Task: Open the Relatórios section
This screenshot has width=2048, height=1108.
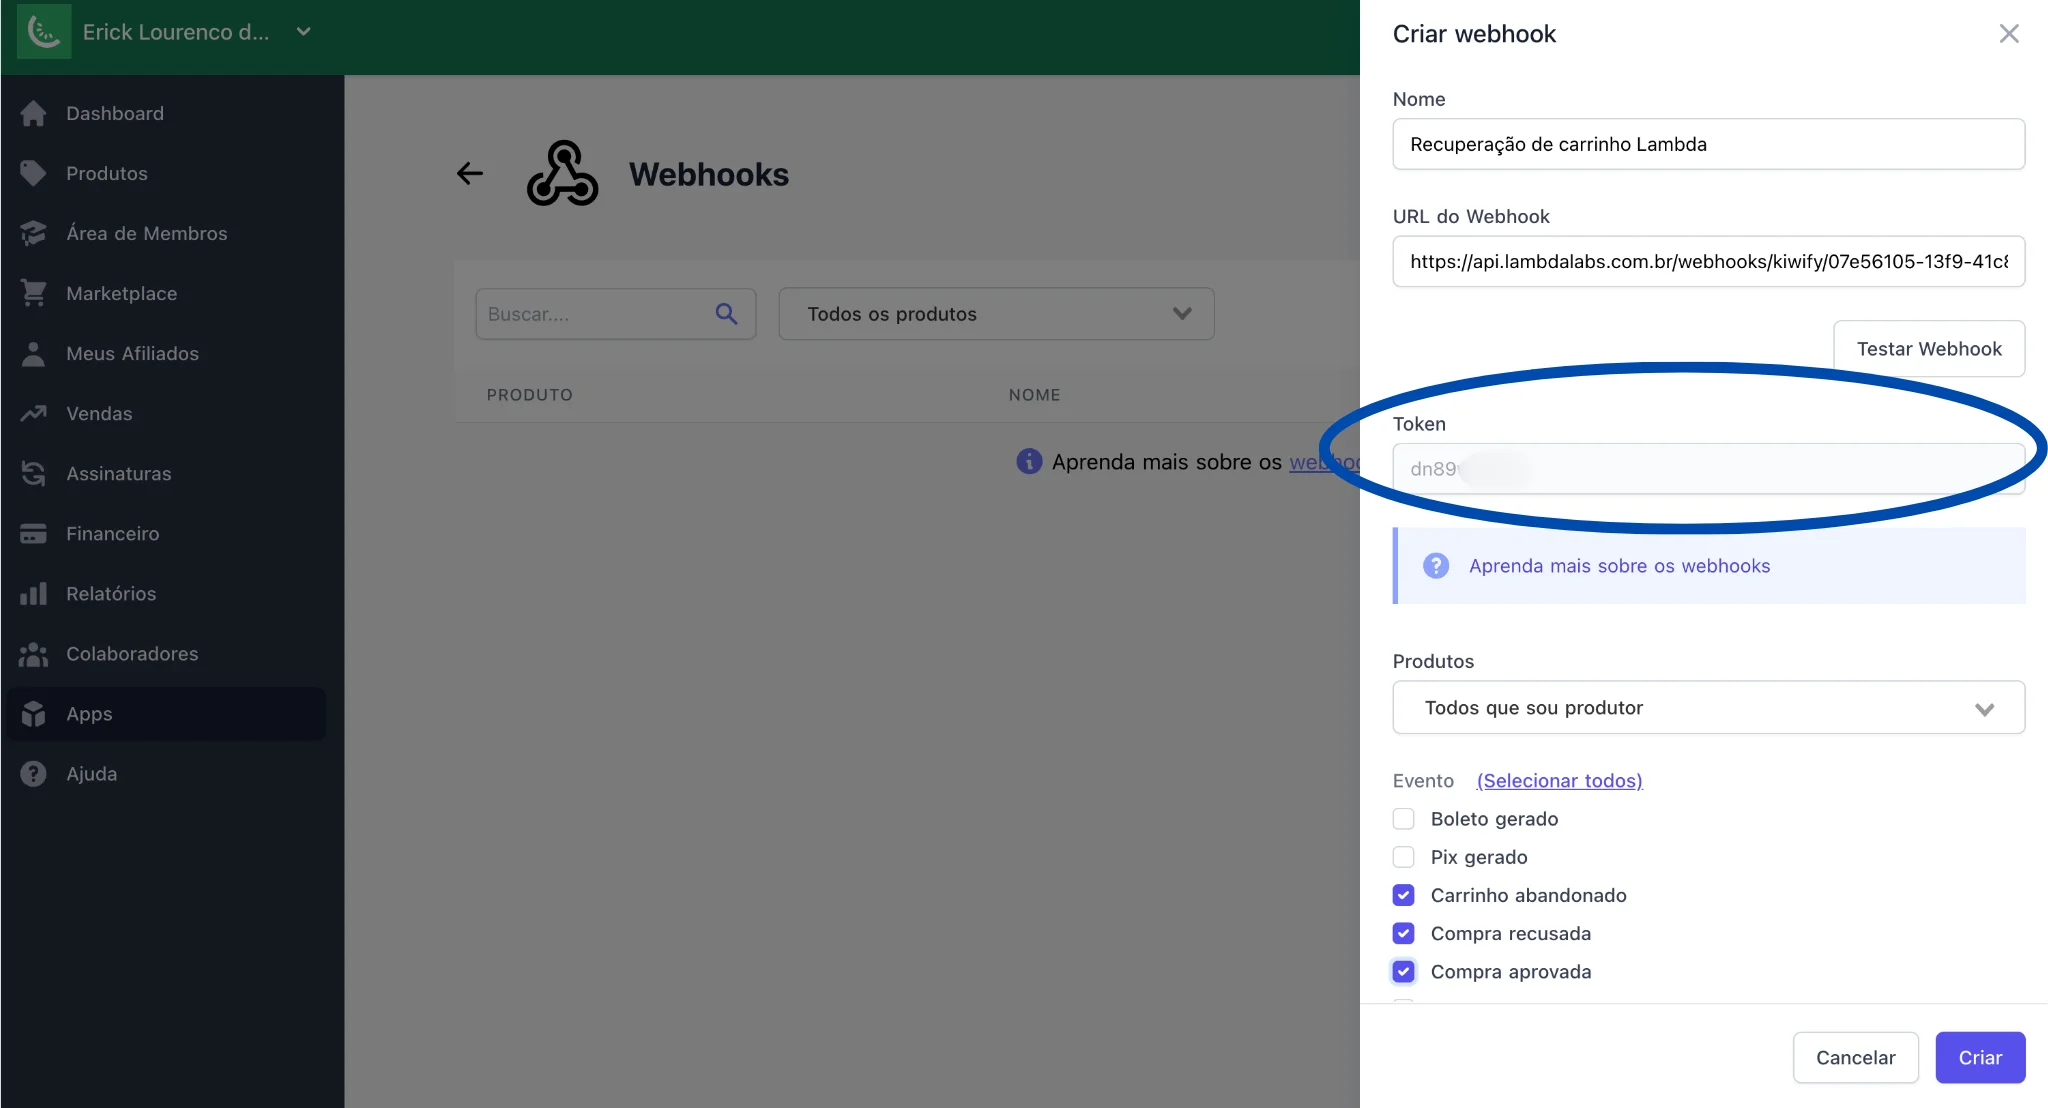Action: [111, 593]
